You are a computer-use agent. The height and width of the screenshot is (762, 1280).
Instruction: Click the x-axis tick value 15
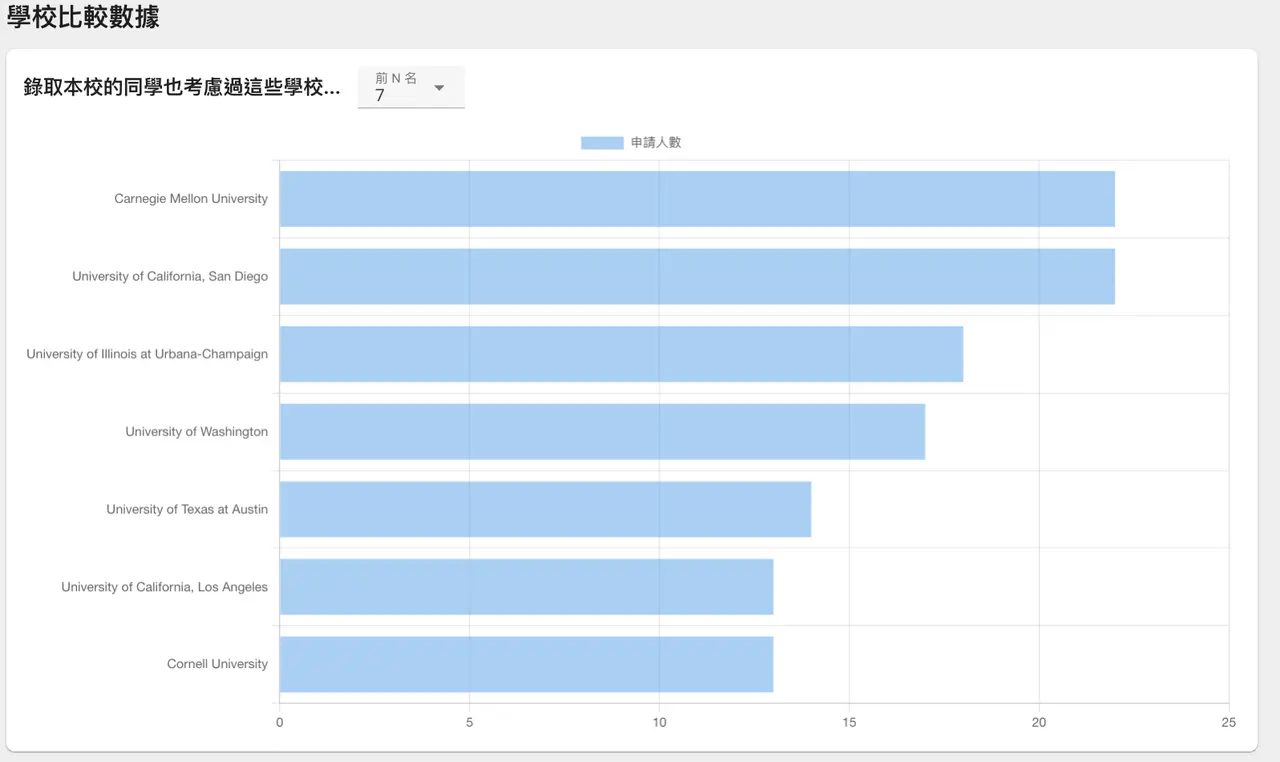click(x=849, y=723)
